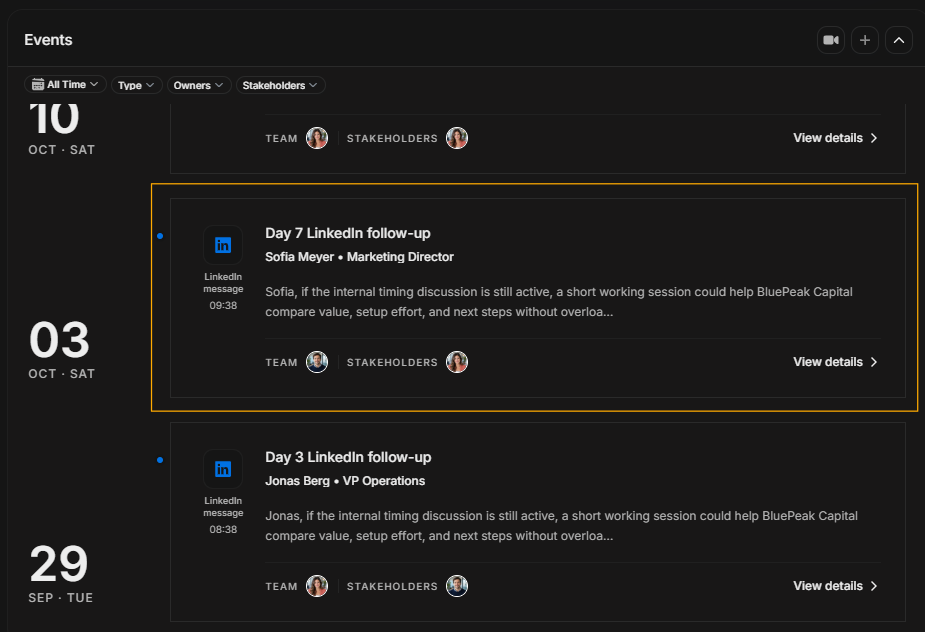925x632 pixels.
Task: Open the Day 3 LinkedIn follow-up title
Action: tap(348, 457)
